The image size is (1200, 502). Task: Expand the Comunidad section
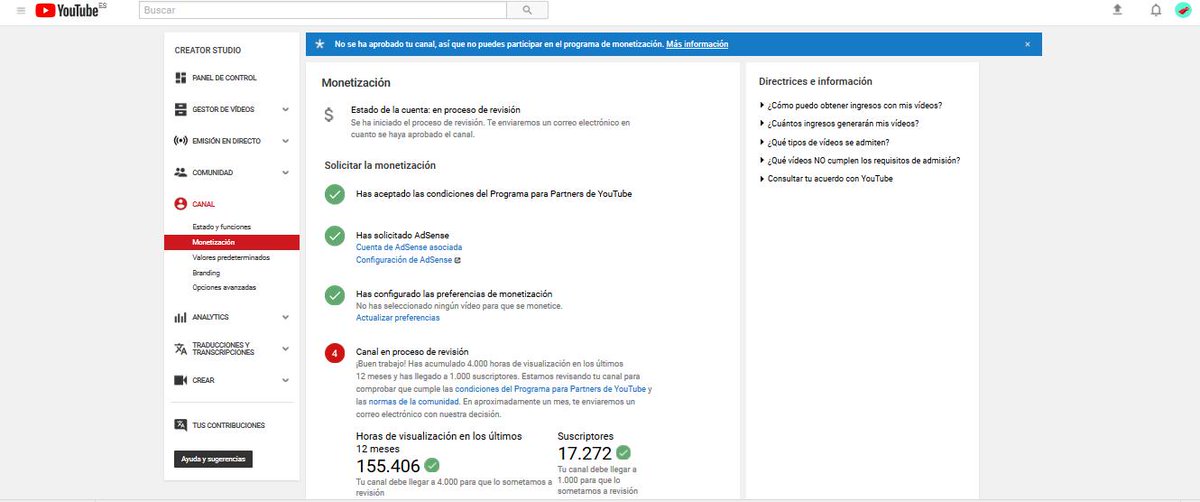point(286,172)
